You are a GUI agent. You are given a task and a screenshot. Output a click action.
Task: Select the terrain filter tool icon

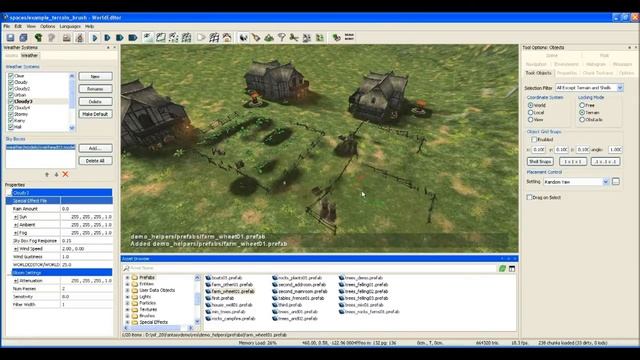(282, 38)
